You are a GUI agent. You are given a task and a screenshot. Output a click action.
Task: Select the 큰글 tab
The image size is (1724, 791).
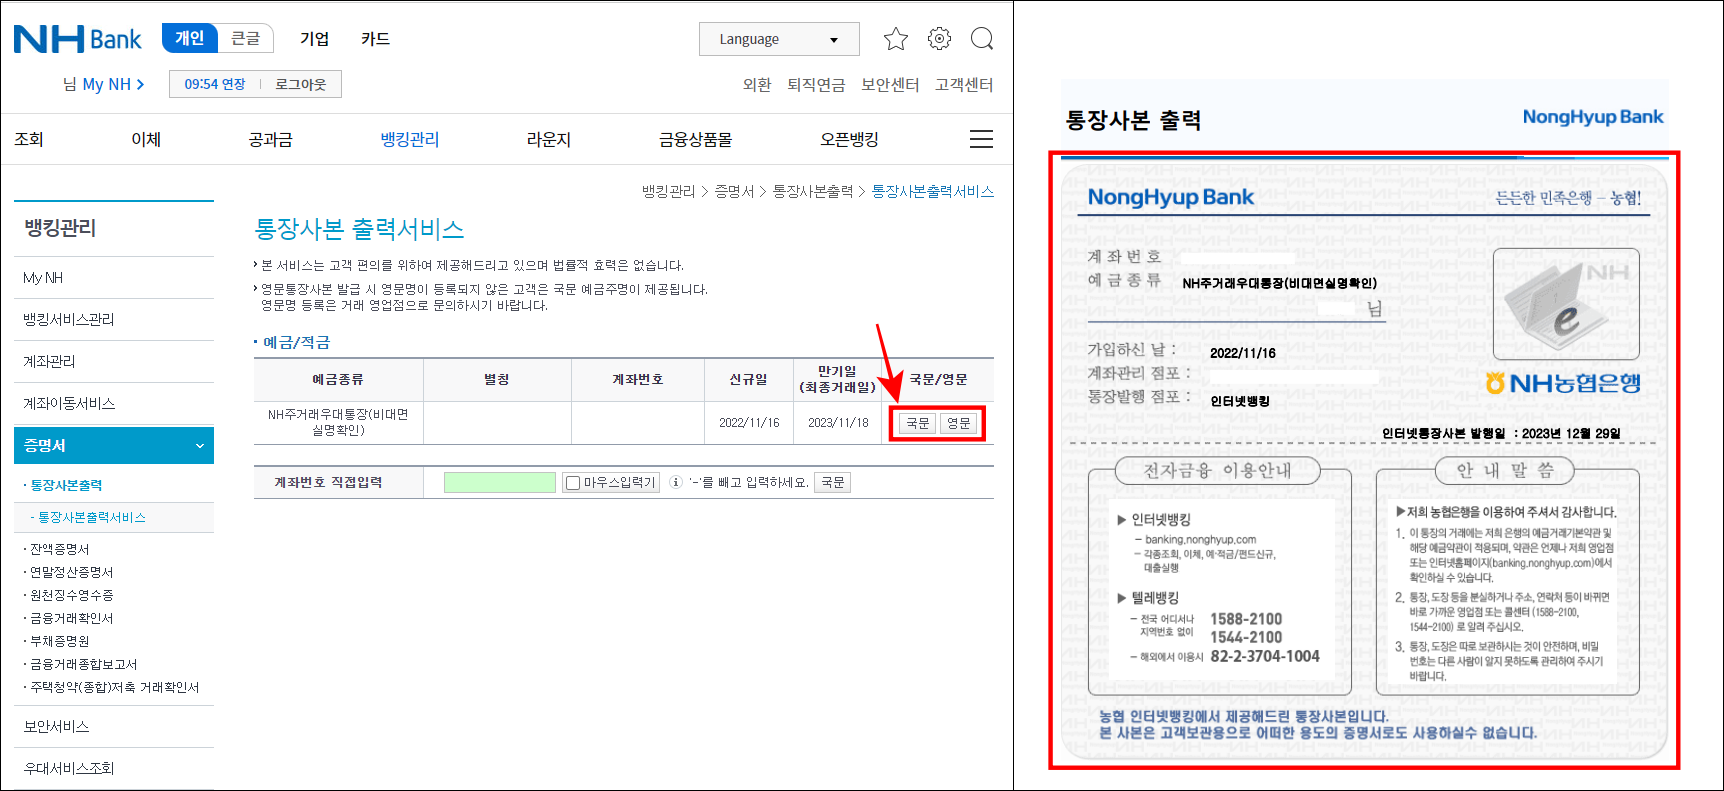click(245, 38)
